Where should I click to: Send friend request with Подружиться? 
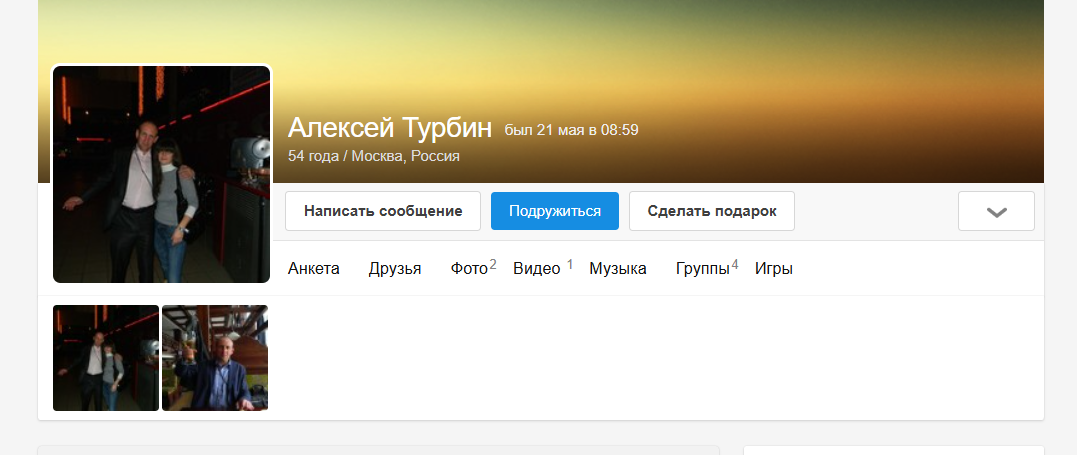[554, 211]
